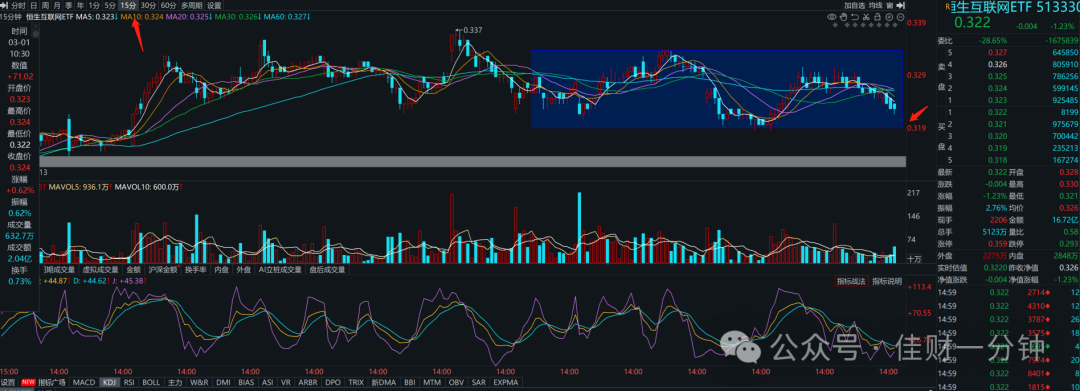Click the 加自选 add-to-watchlist button
This screenshot has height=391, width=1080.
tap(854, 6)
